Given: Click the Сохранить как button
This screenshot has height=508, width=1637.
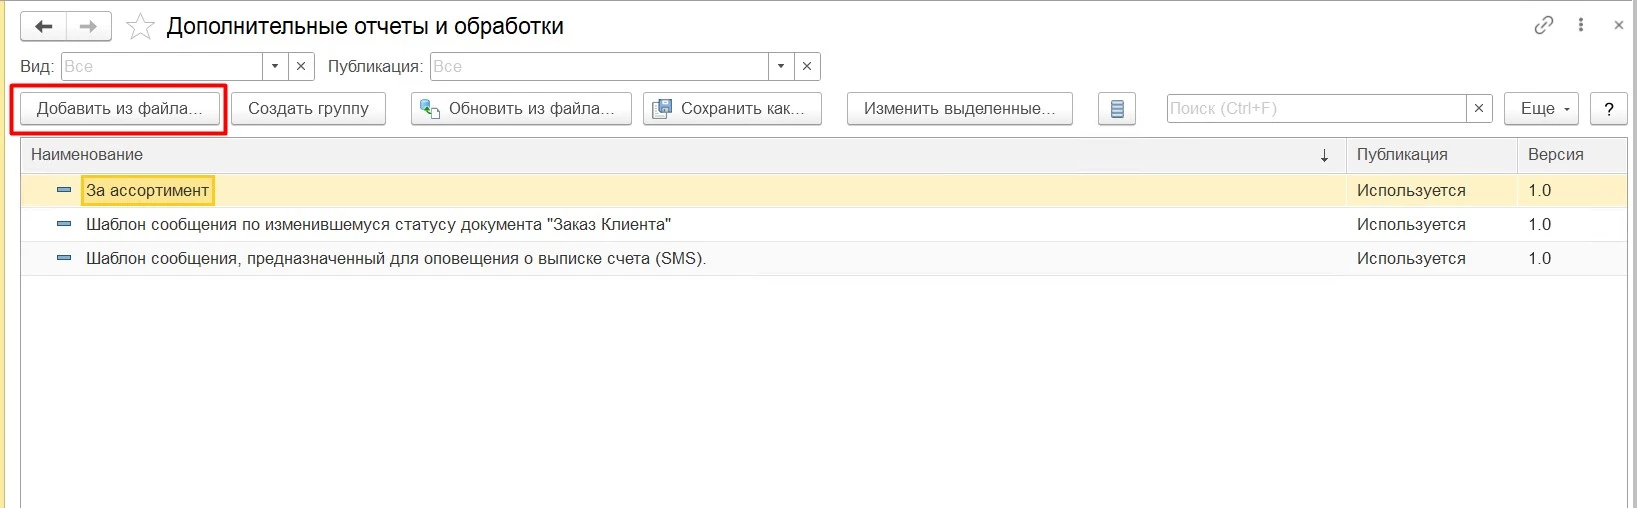Looking at the screenshot, I should [x=732, y=109].
